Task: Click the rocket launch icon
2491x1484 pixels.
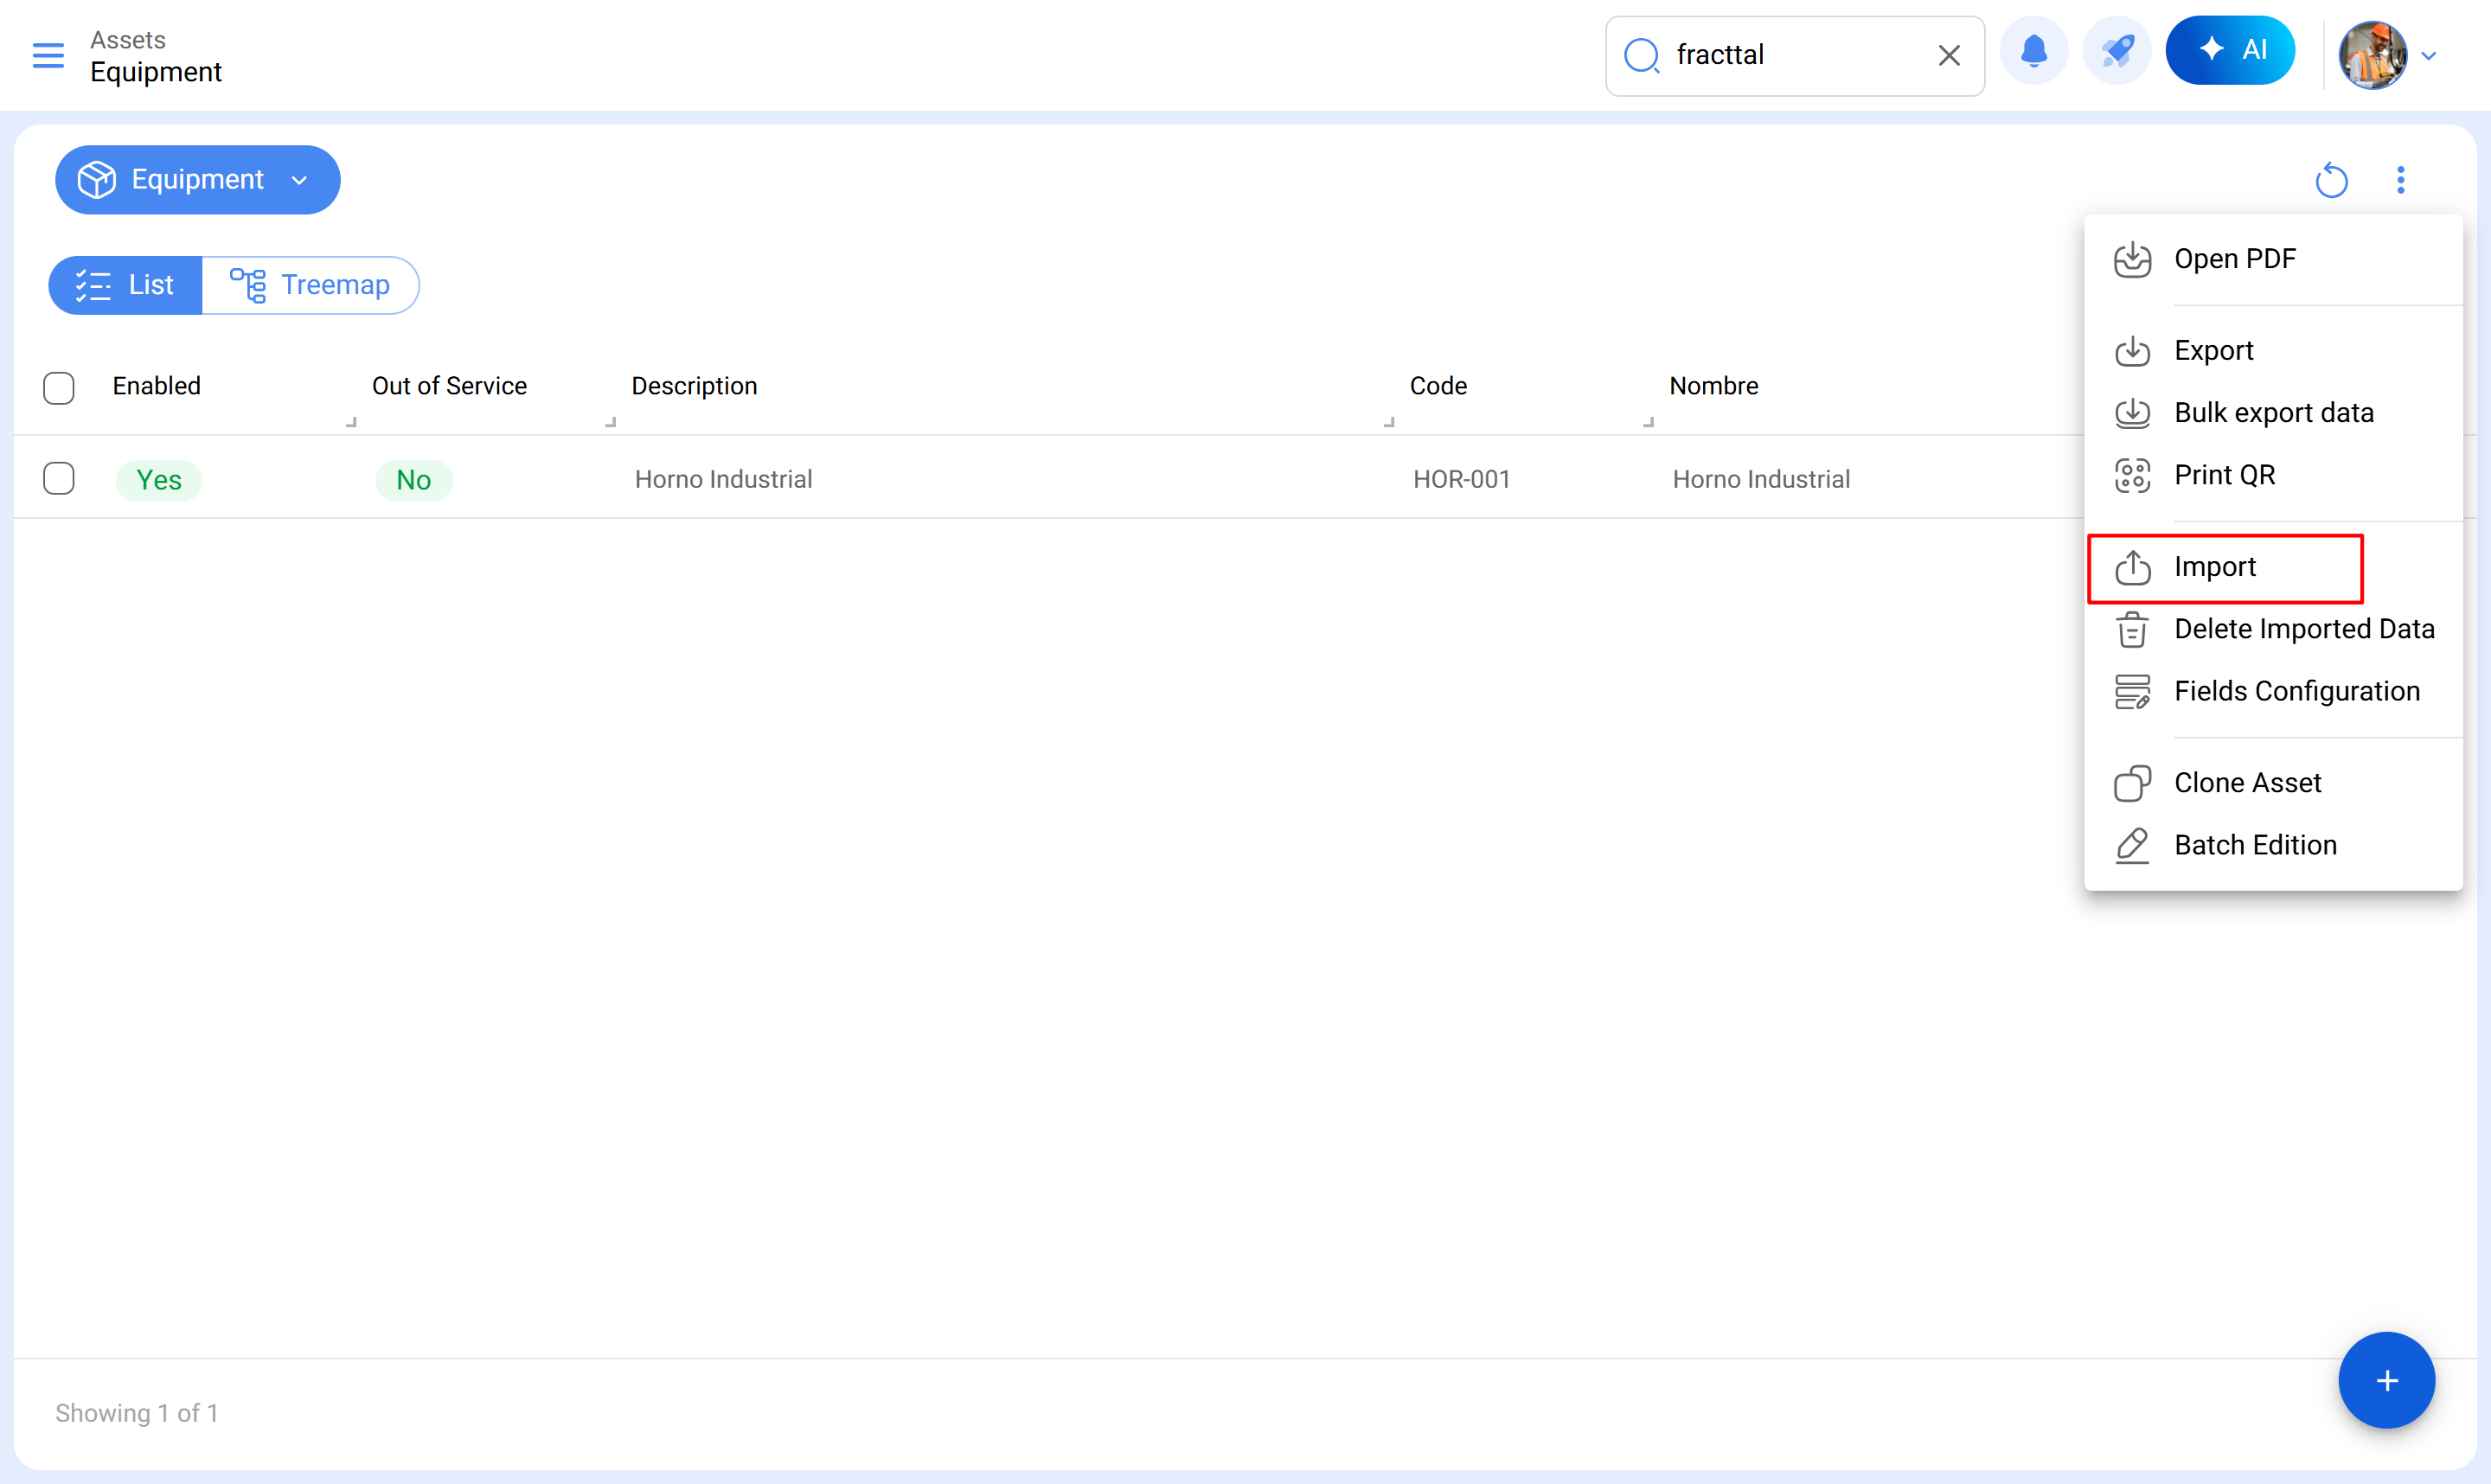Action: pos(2117,51)
